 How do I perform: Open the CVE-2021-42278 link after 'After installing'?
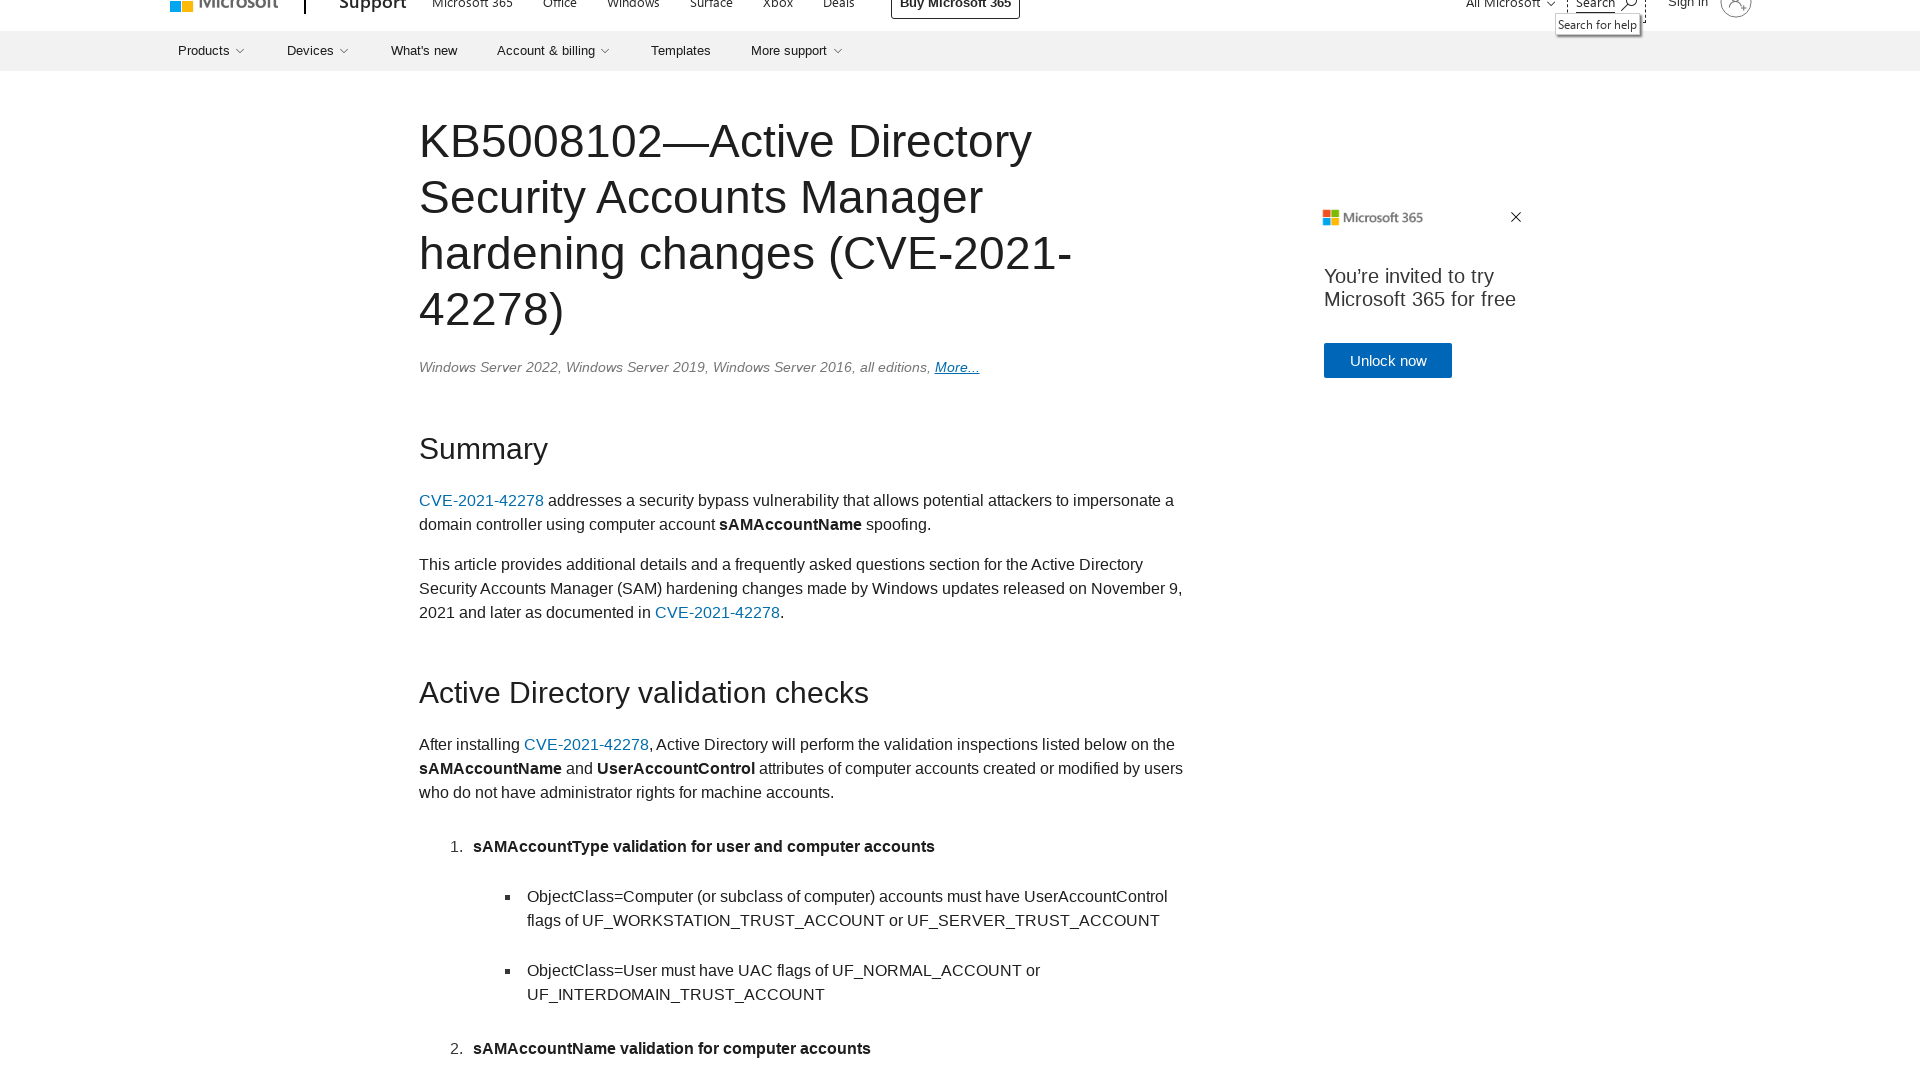[586, 745]
